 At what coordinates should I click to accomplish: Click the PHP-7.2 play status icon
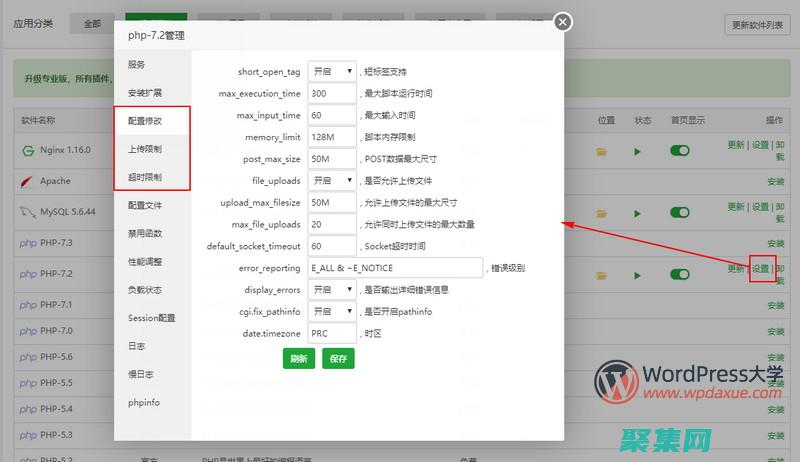pyautogui.click(x=637, y=270)
